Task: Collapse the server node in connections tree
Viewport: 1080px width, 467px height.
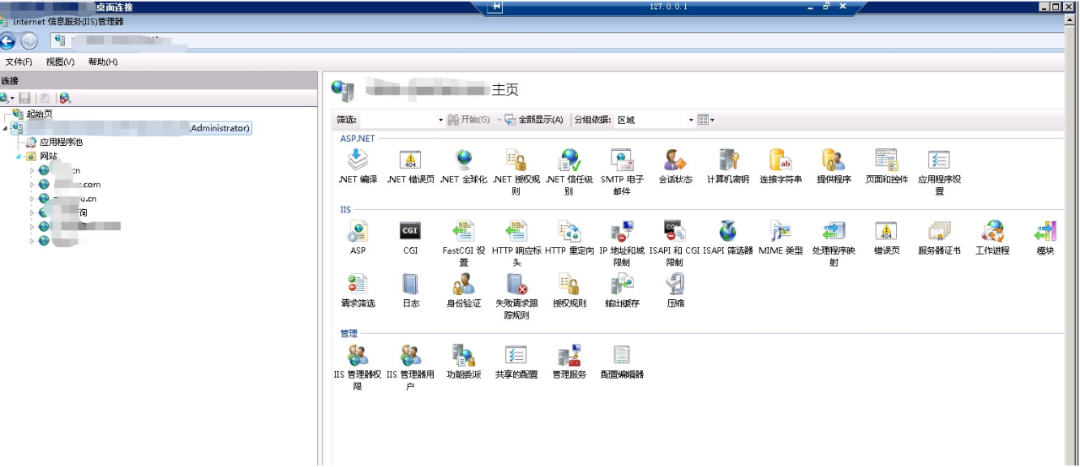Action: click(x=5, y=128)
